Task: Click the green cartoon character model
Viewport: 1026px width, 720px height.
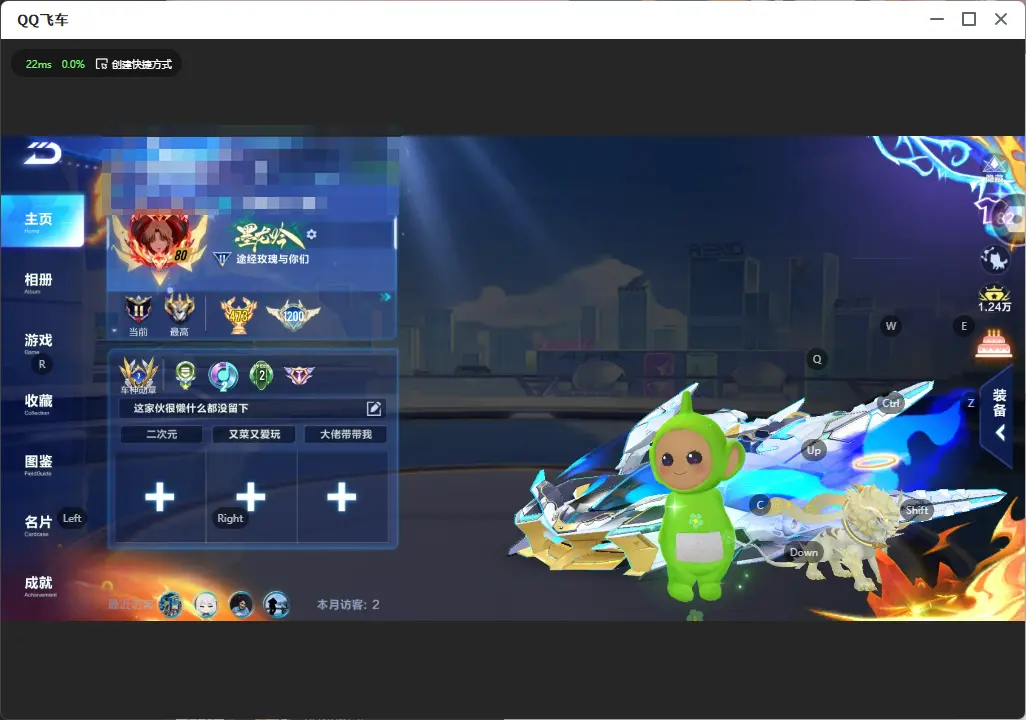Action: pyautogui.click(x=697, y=497)
